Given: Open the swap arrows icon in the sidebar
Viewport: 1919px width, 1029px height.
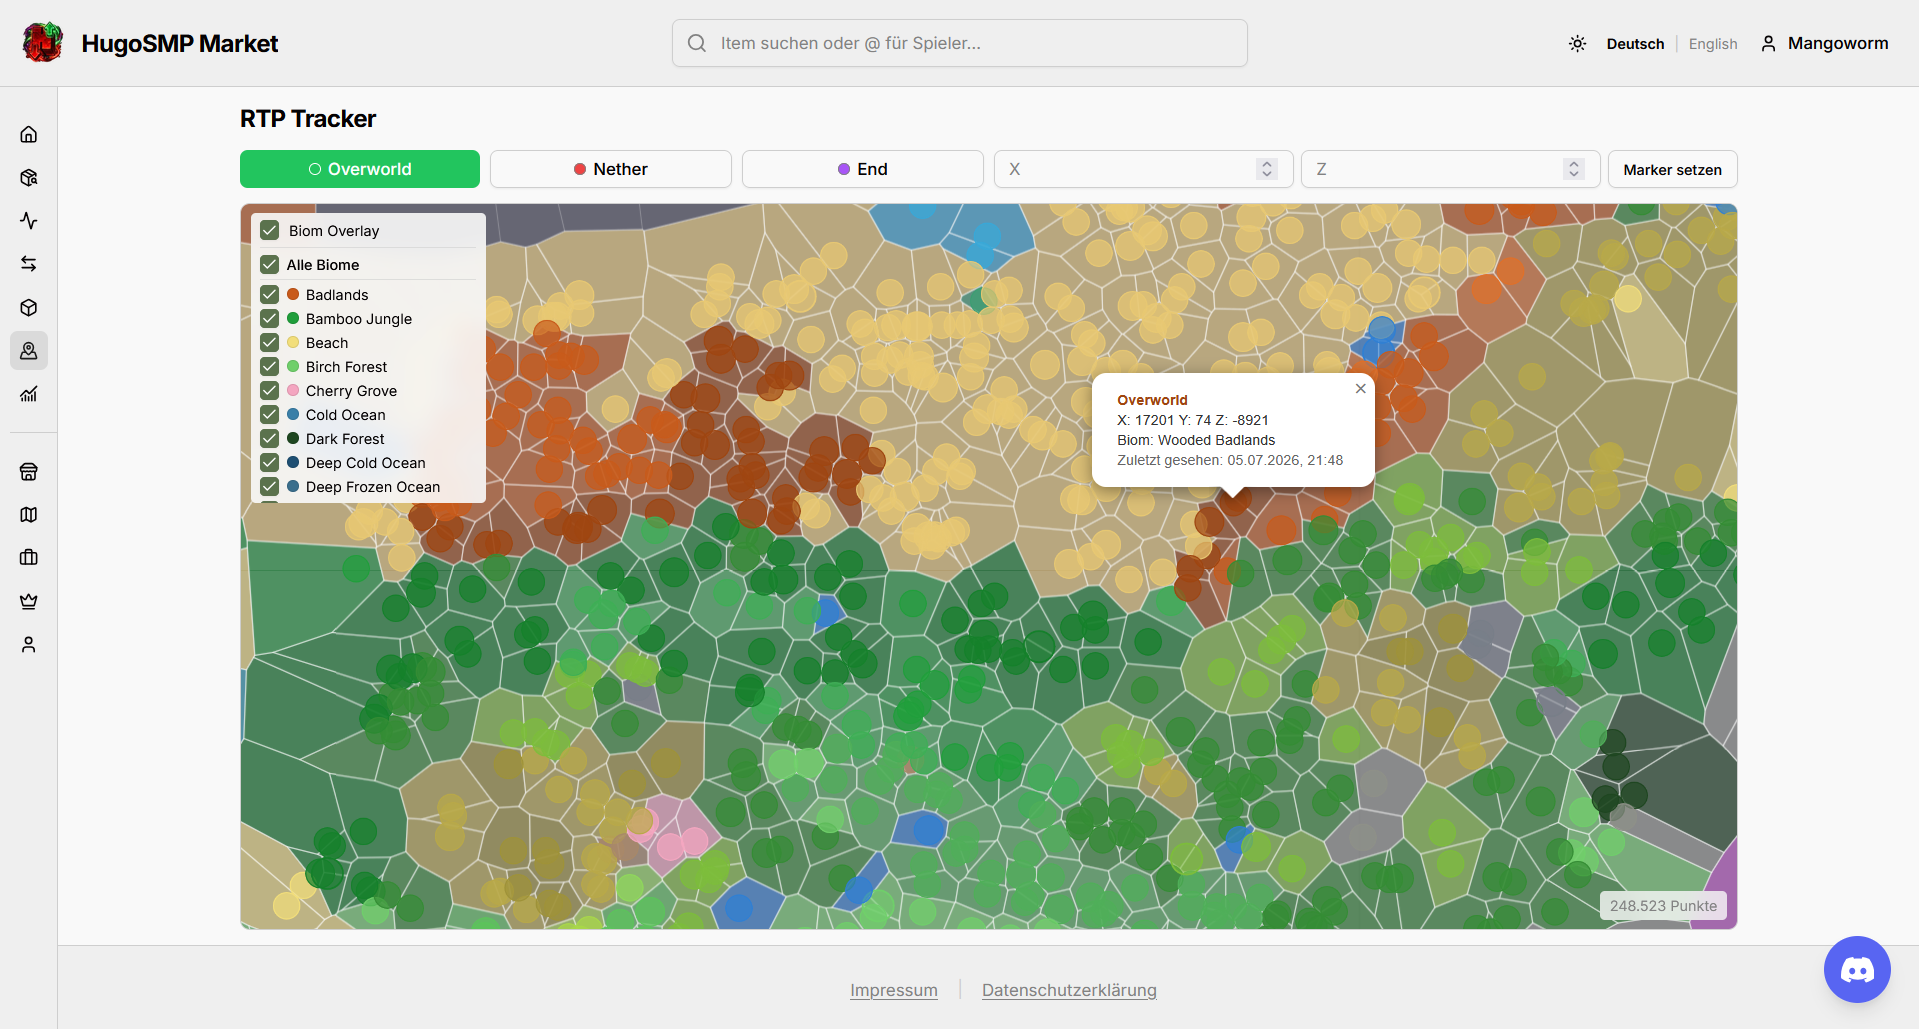Looking at the screenshot, I should (29, 264).
